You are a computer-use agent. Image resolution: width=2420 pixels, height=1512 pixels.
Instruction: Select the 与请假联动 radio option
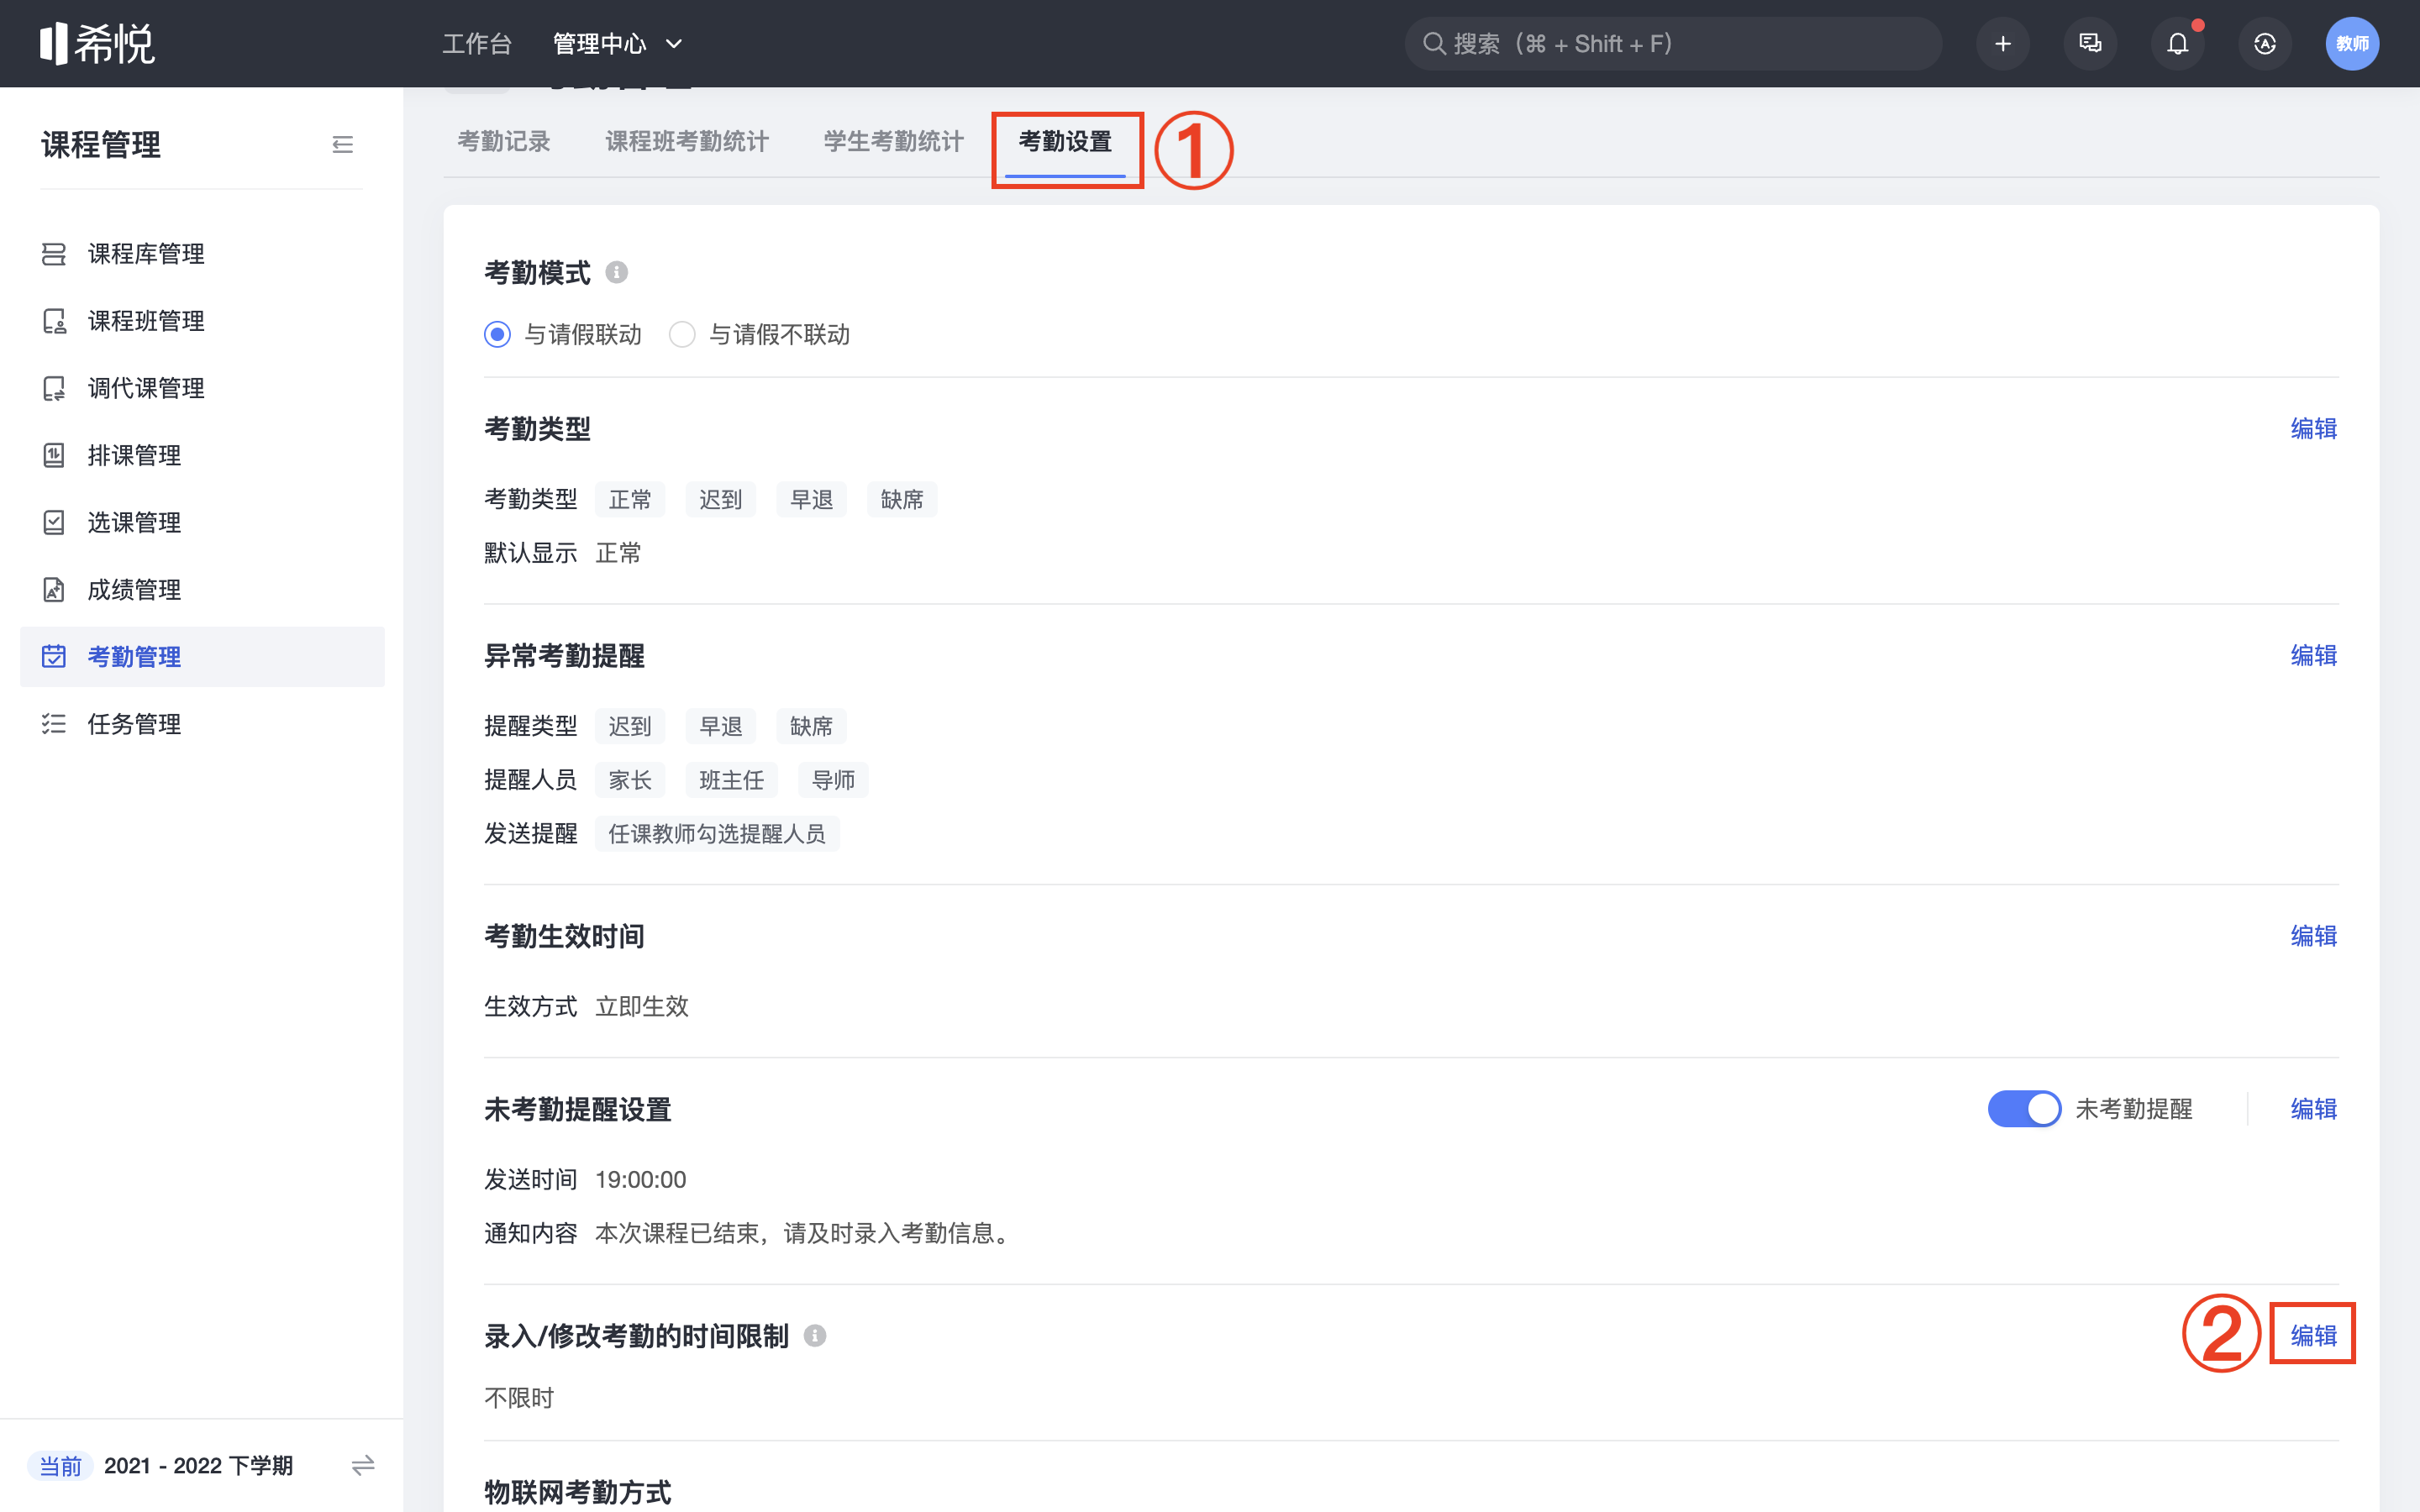tap(497, 334)
